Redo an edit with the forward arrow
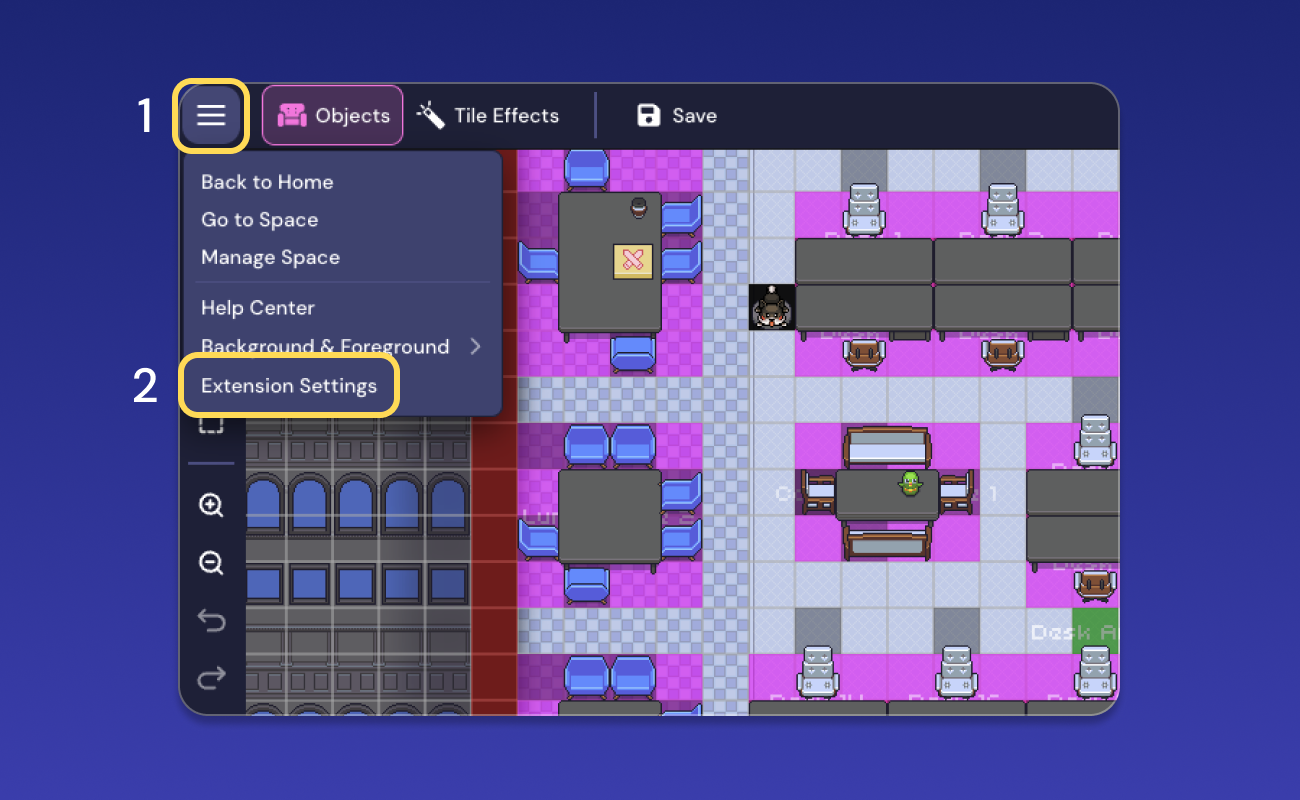This screenshot has width=1300, height=800. 210,678
